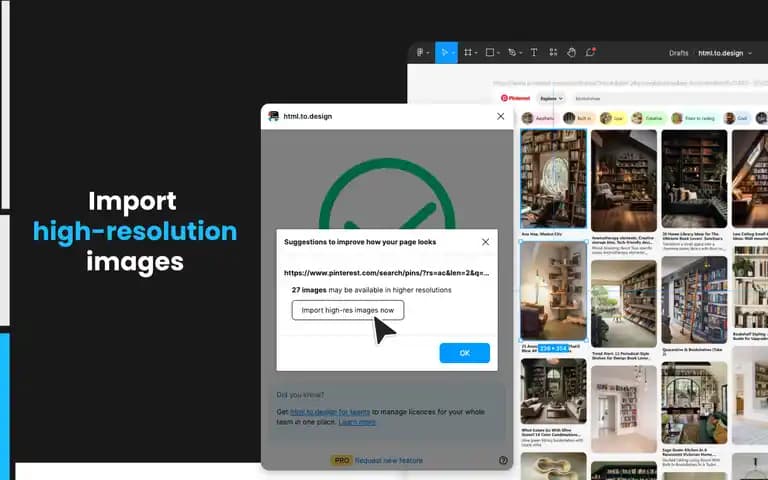Select the dark attic library thumbnail
Screen dimensions: 768x480
click(624, 180)
